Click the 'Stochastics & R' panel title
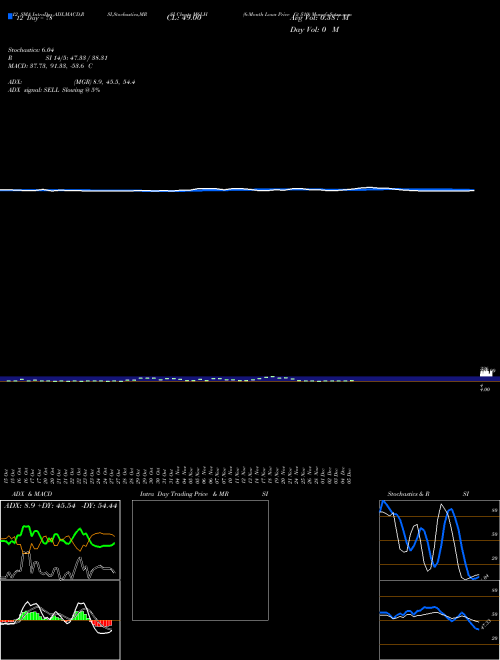Screen dimensions: 500x660 point(408,494)
